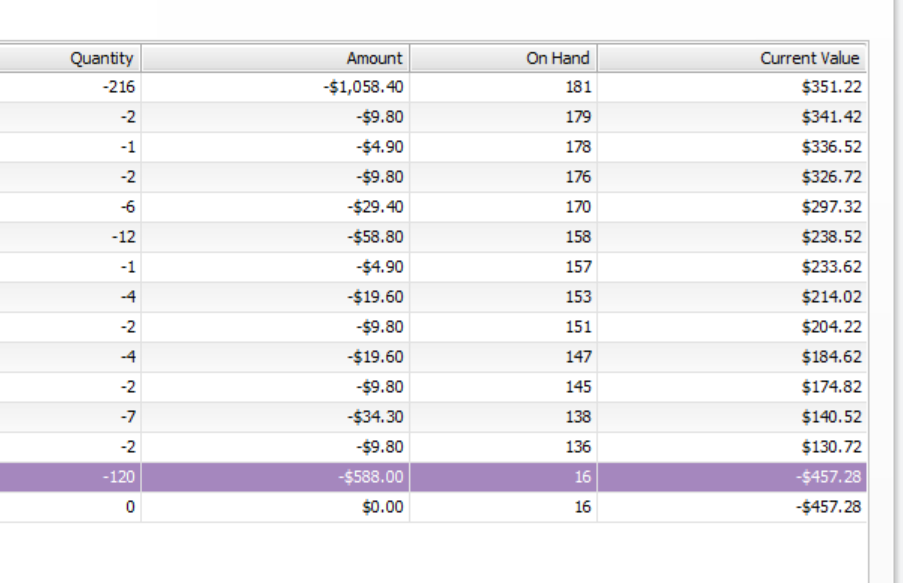
Task: Select the $130.72 current value cell
Action: tap(830, 447)
